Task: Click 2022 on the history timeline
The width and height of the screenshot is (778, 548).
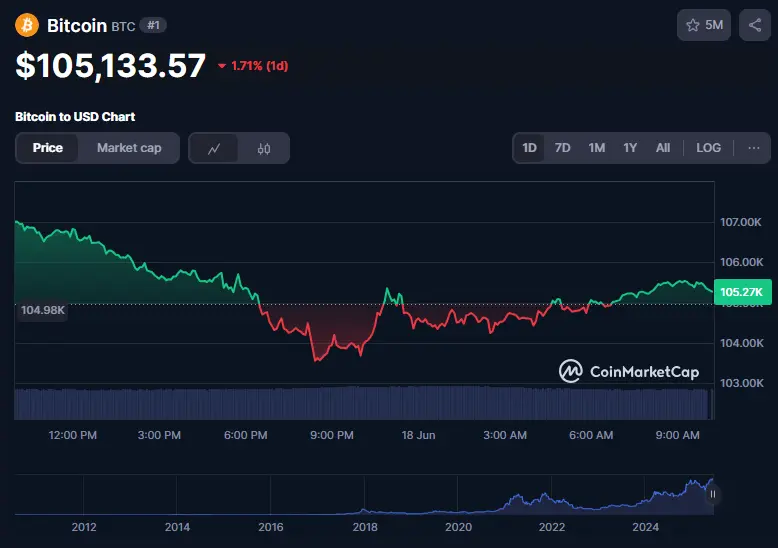Action: pyautogui.click(x=552, y=527)
